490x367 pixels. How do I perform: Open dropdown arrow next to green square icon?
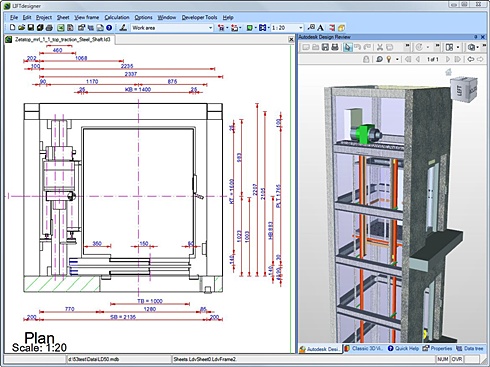click(x=256, y=28)
